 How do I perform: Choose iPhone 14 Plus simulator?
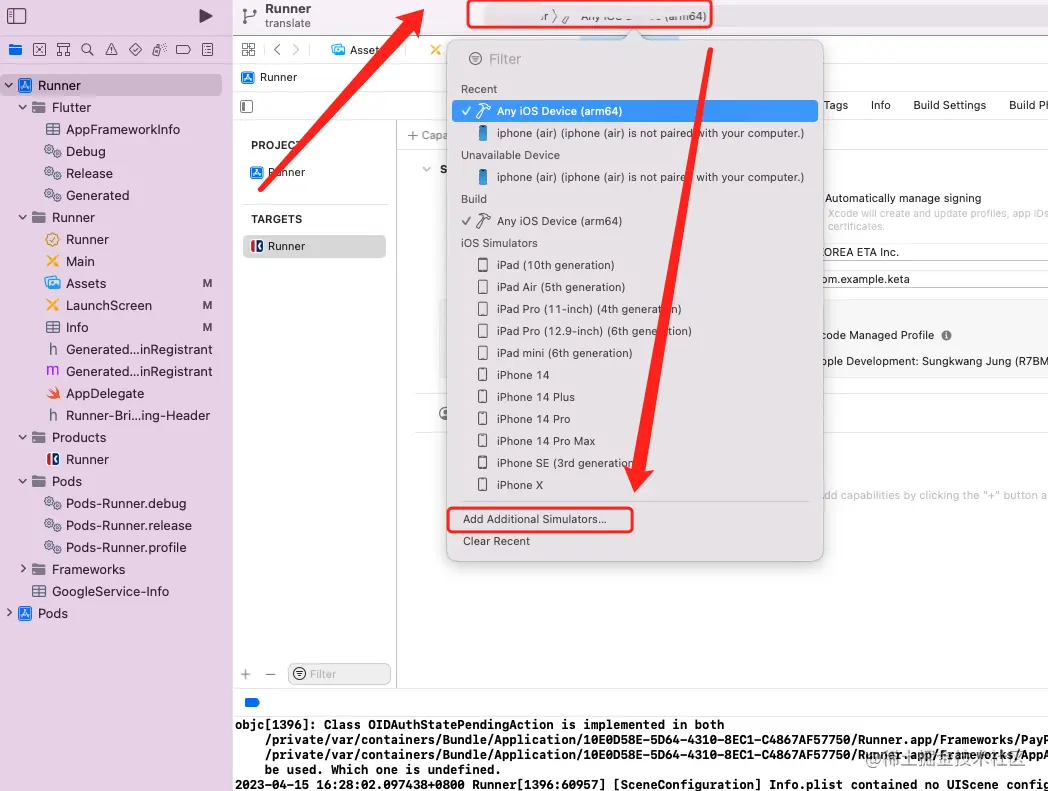point(634,397)
